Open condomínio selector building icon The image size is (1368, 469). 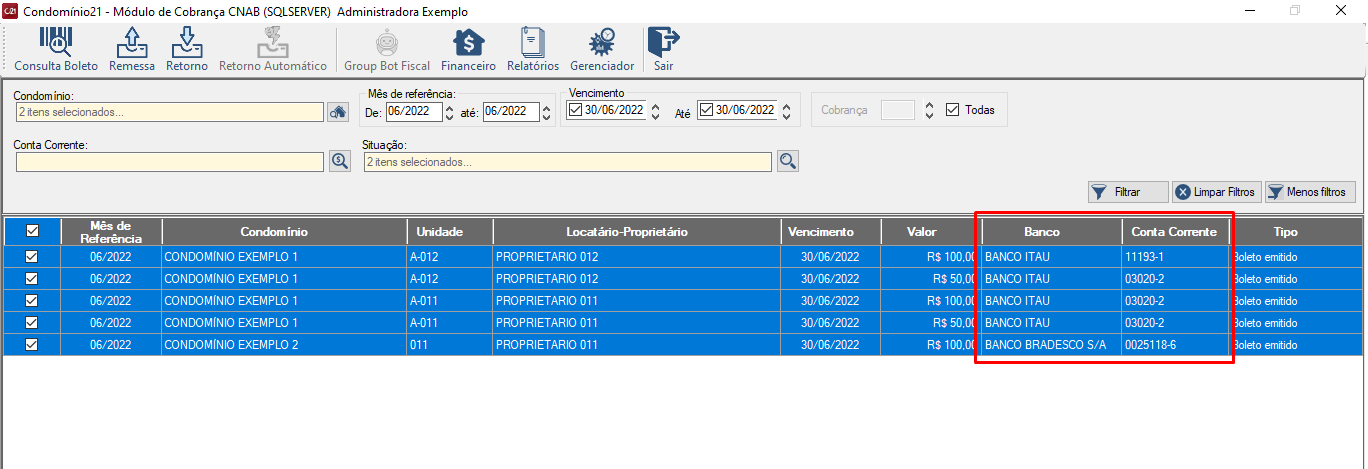click(x=340, y=112)
